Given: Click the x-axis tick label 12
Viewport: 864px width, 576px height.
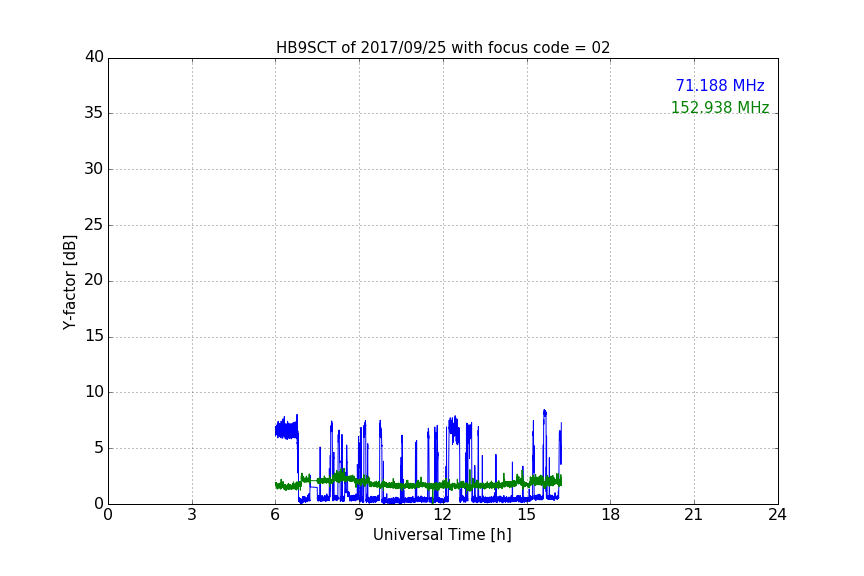Looking at the screenshot, I should tap(442, 515).
